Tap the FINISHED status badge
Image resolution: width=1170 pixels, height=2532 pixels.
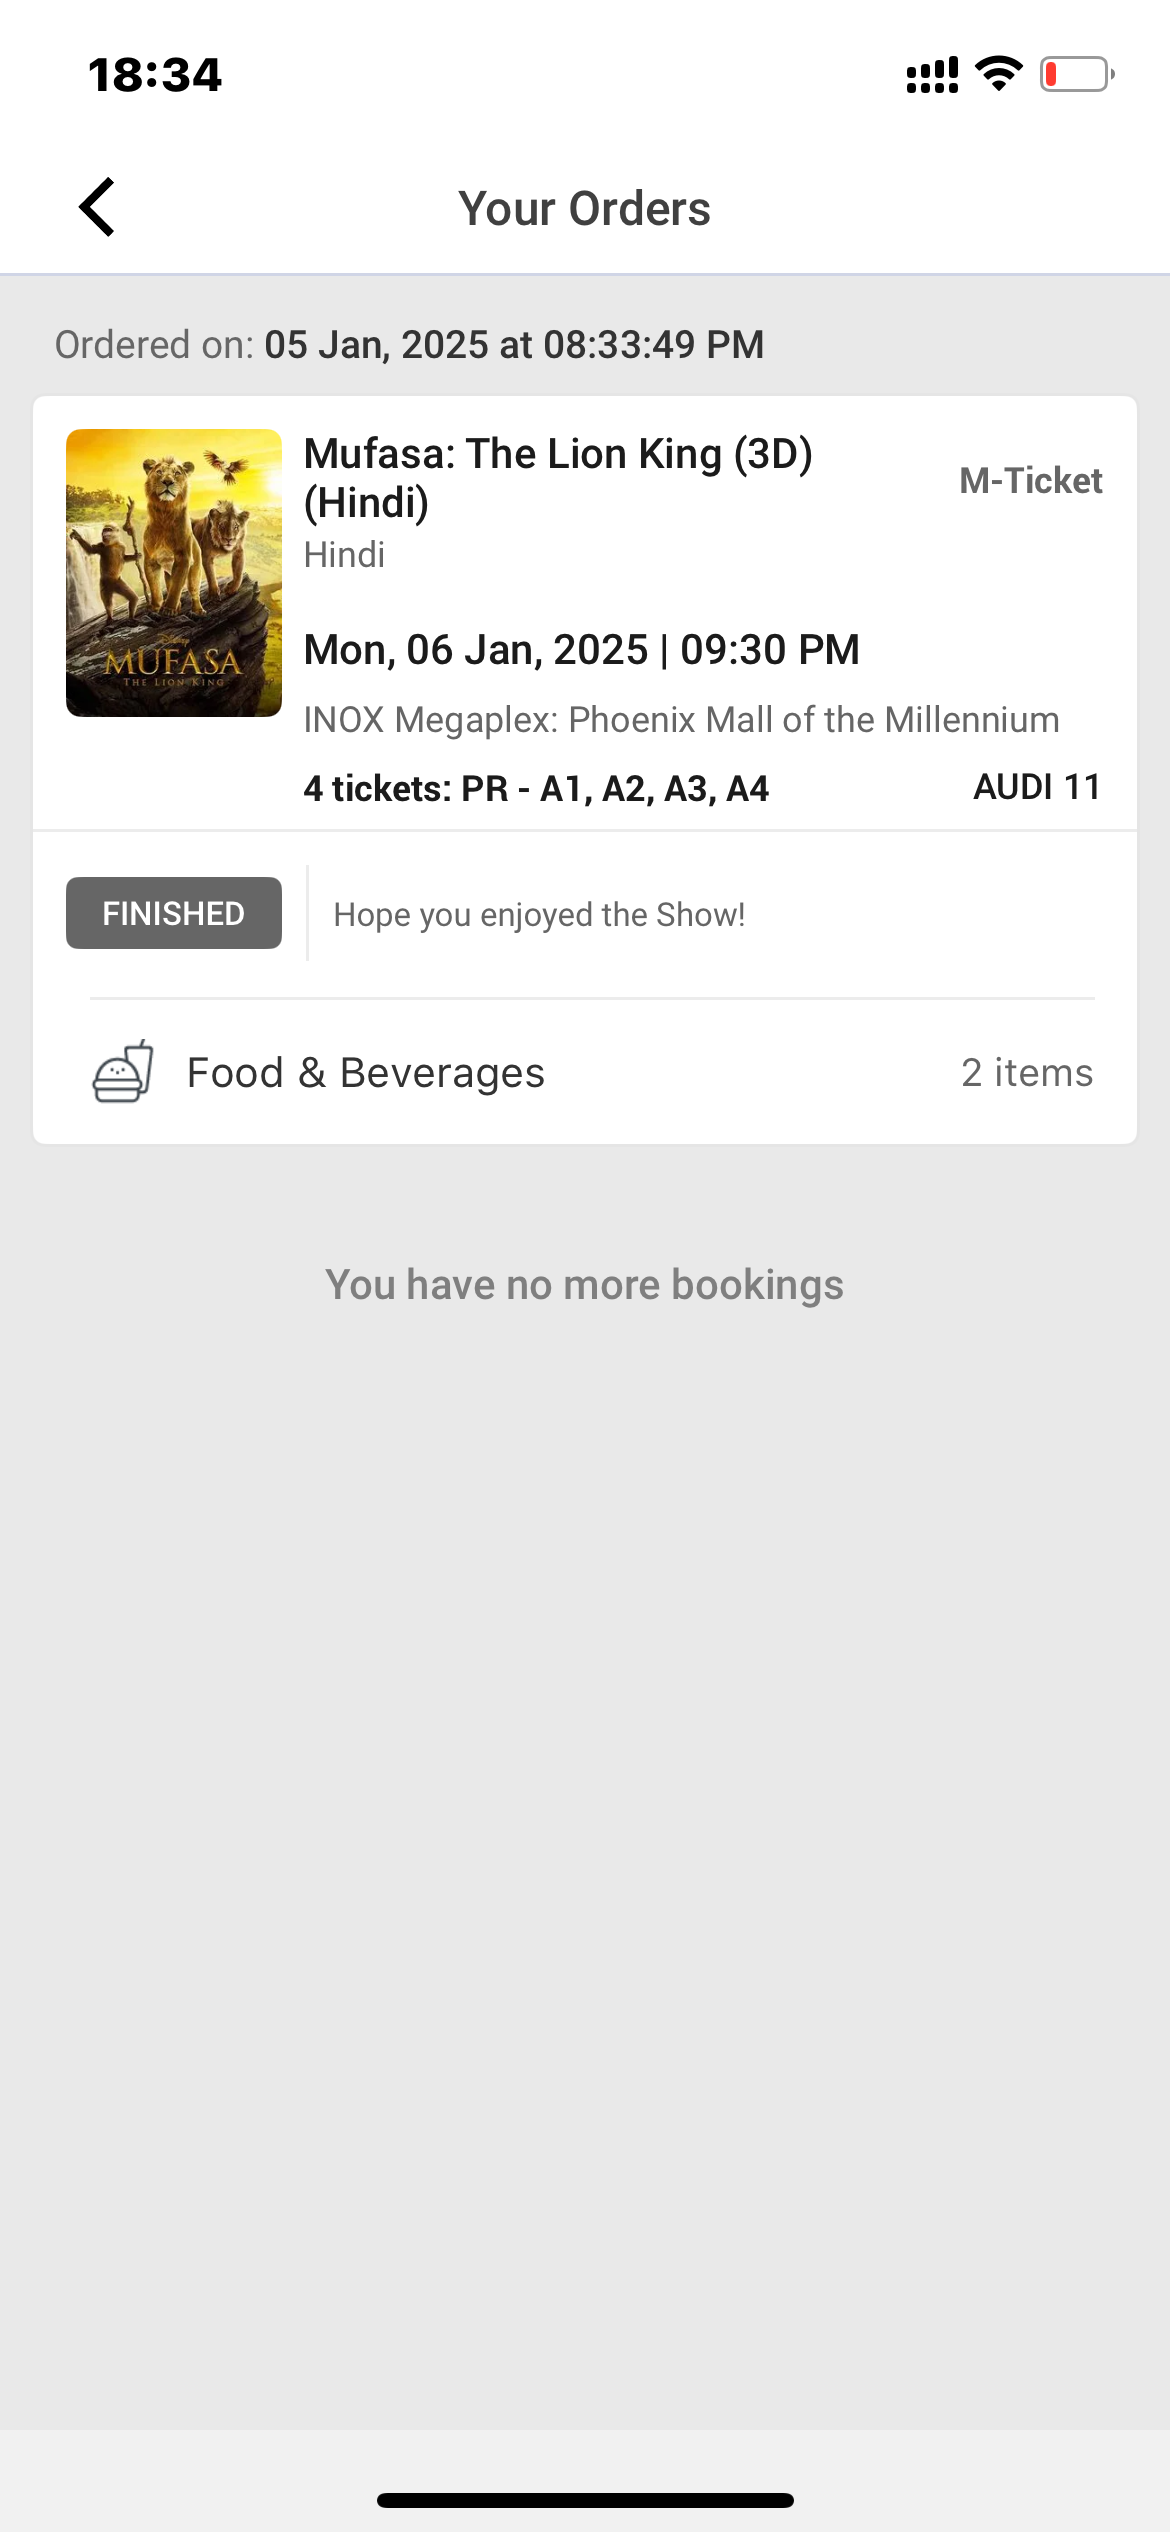point(174,913)
